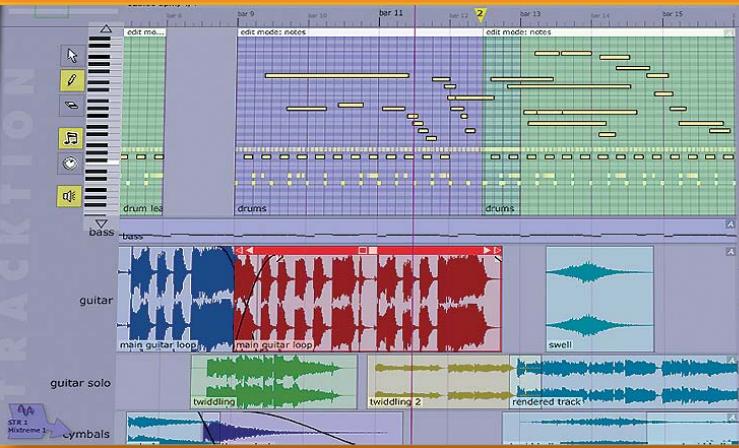
Task: Select the swell audio clip
Action: 600,299
